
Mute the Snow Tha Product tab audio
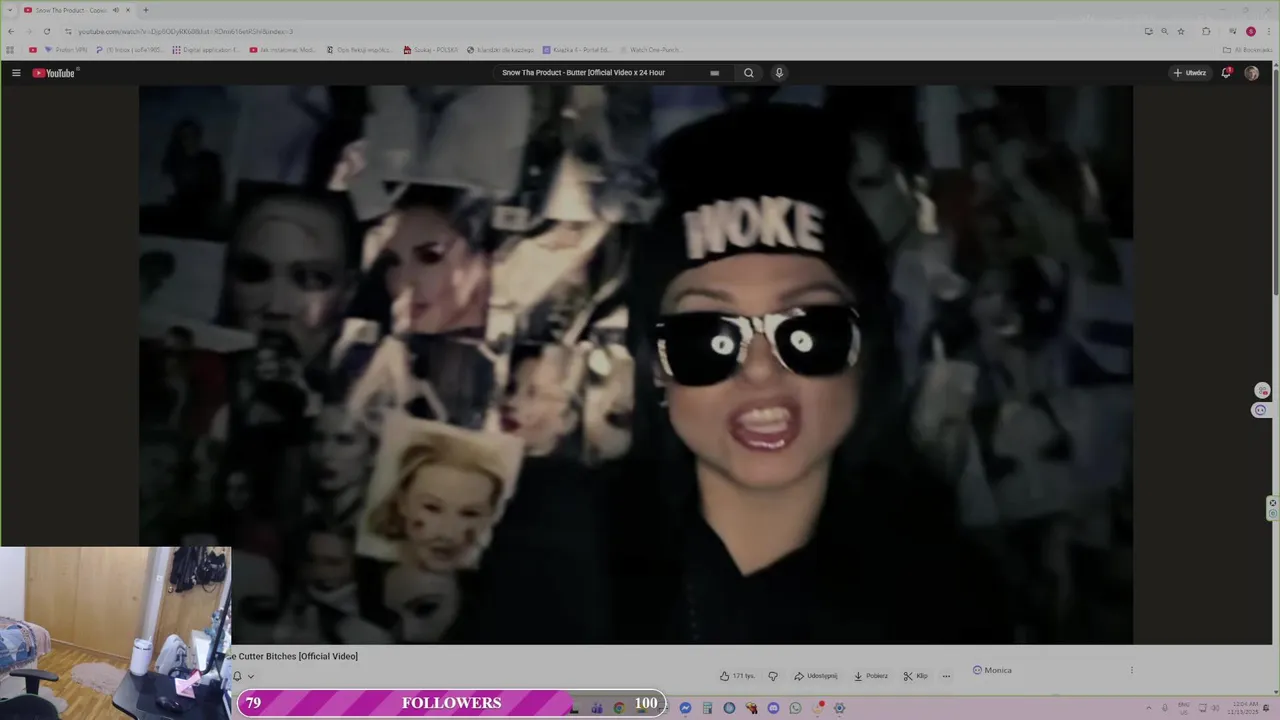(115, 10)
